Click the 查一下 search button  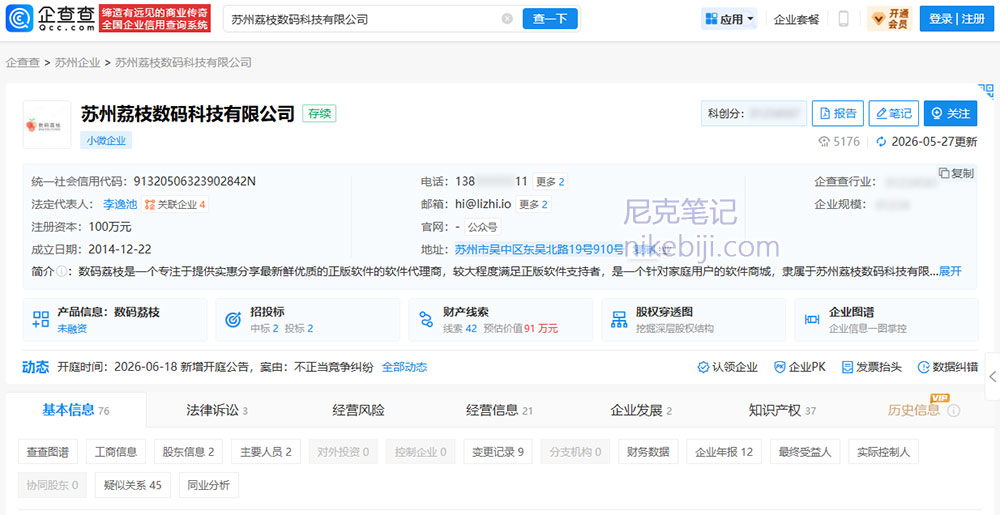point(550,19)
